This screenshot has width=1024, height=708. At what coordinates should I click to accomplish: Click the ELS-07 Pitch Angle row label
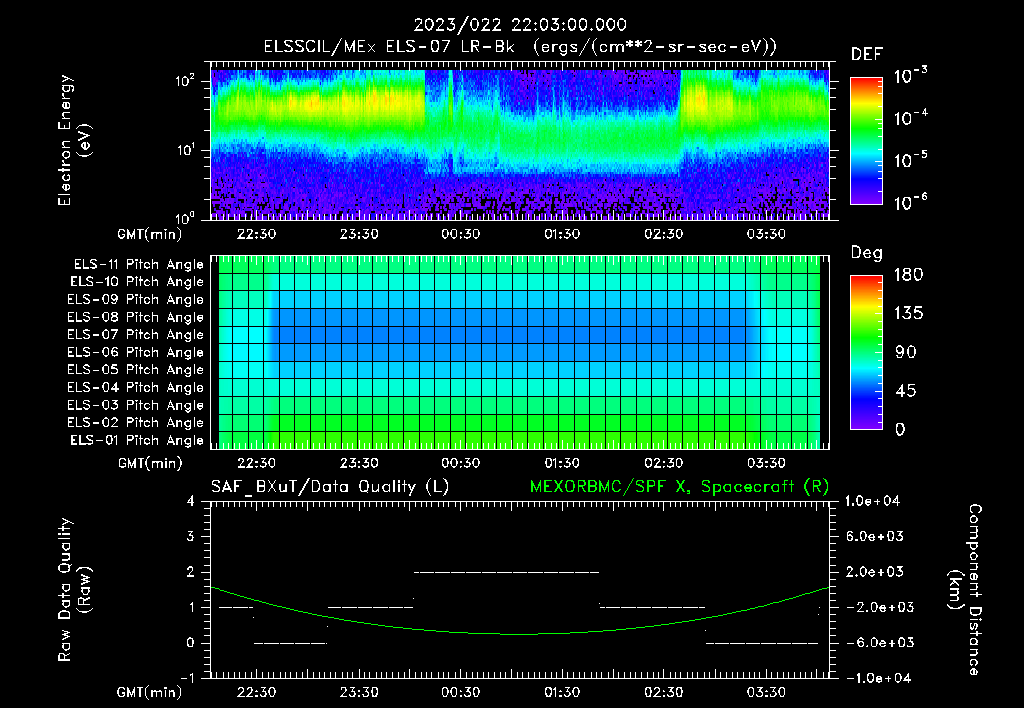135,334
